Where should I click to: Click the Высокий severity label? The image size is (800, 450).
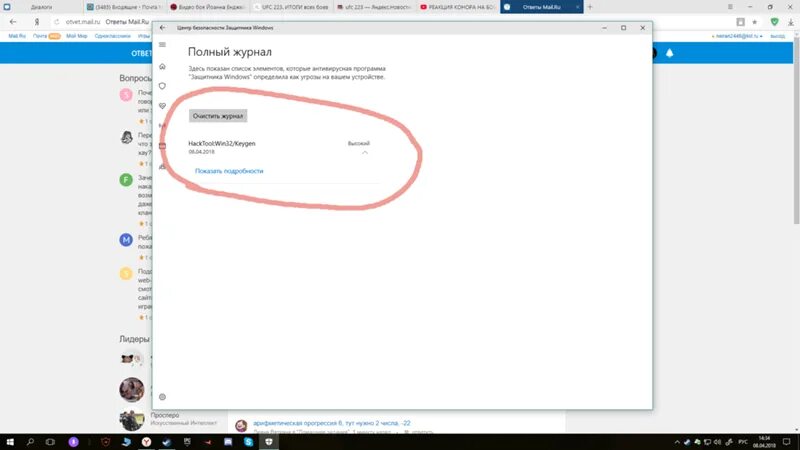359,143
